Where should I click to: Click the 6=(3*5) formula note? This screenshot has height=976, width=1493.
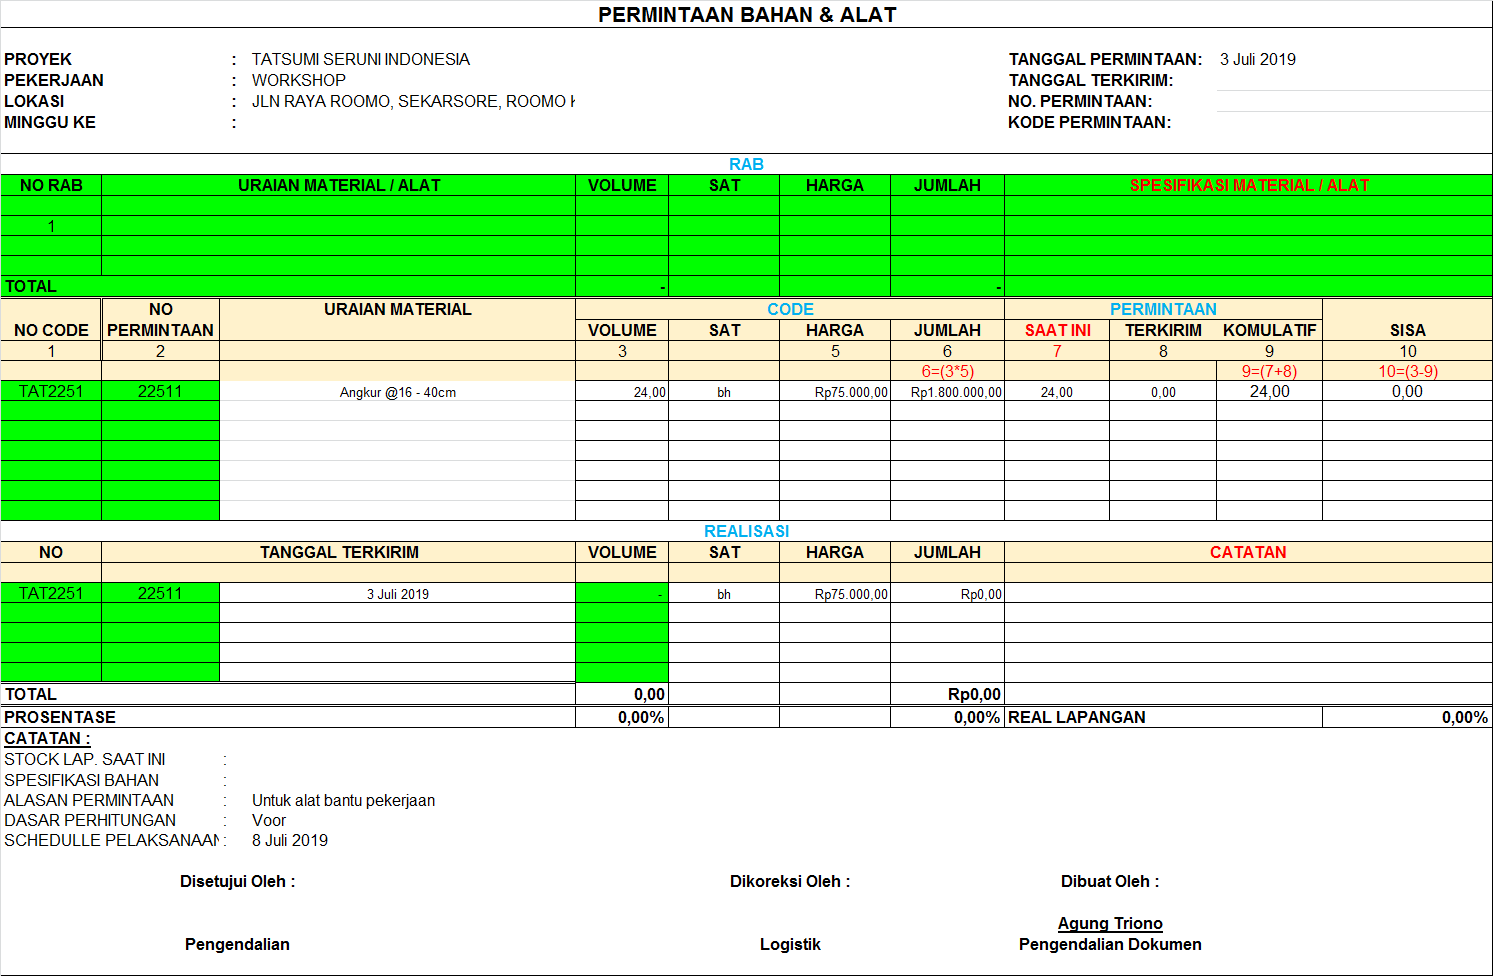pos(947,371)
